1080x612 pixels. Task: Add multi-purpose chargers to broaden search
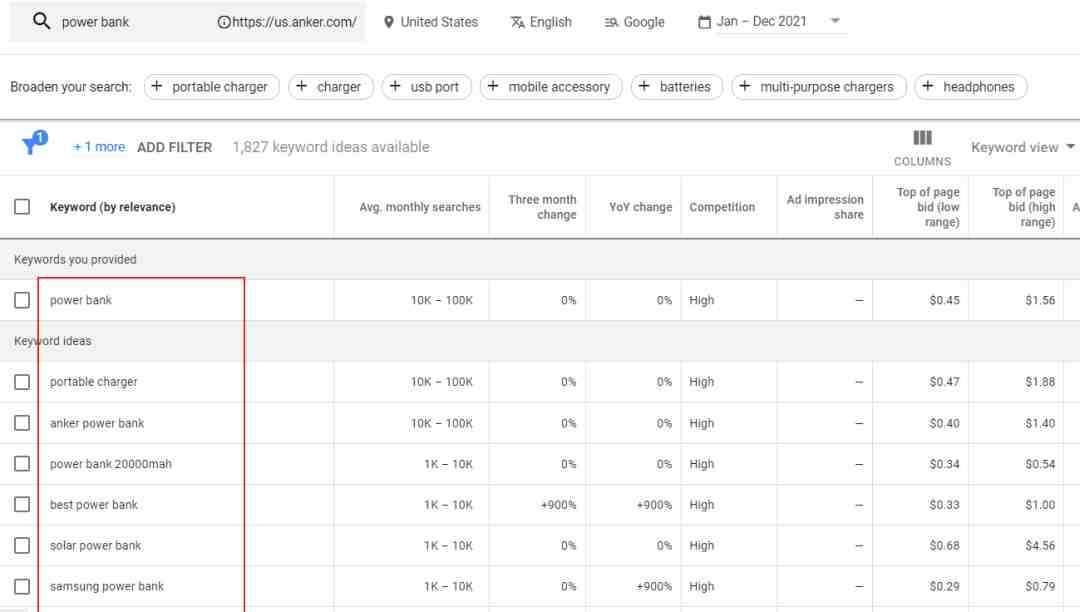pyautogui.click(x=819, y=87)
